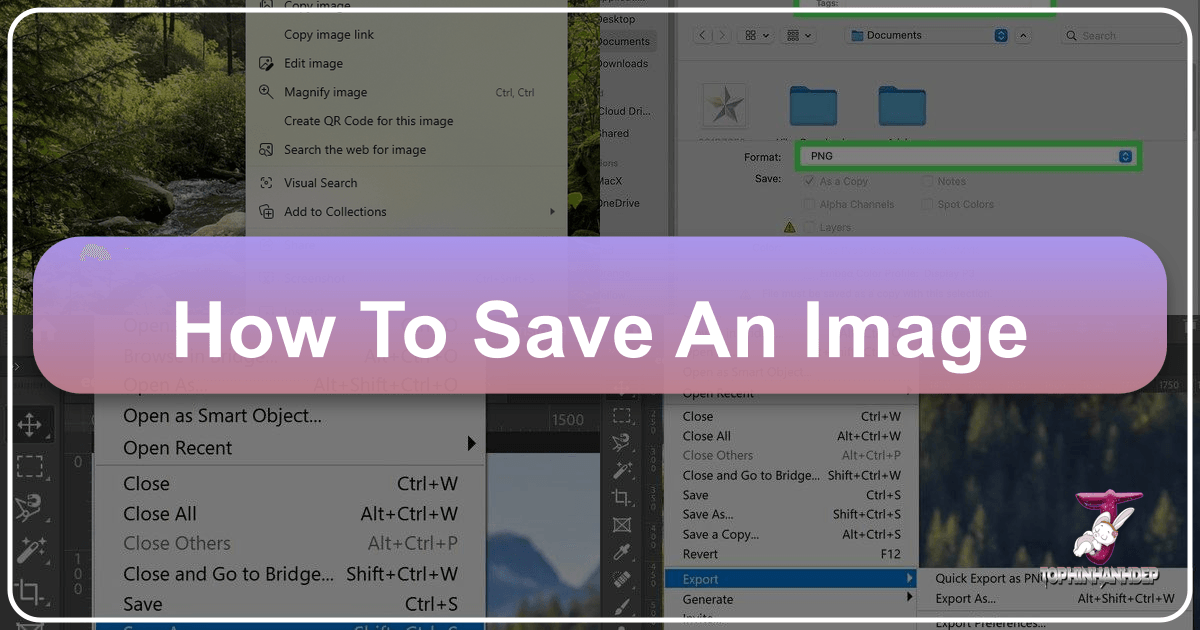Select the Frame tool with crossed box
The height and width of the screenshot is (630, 1200).
tap(622, 523)
